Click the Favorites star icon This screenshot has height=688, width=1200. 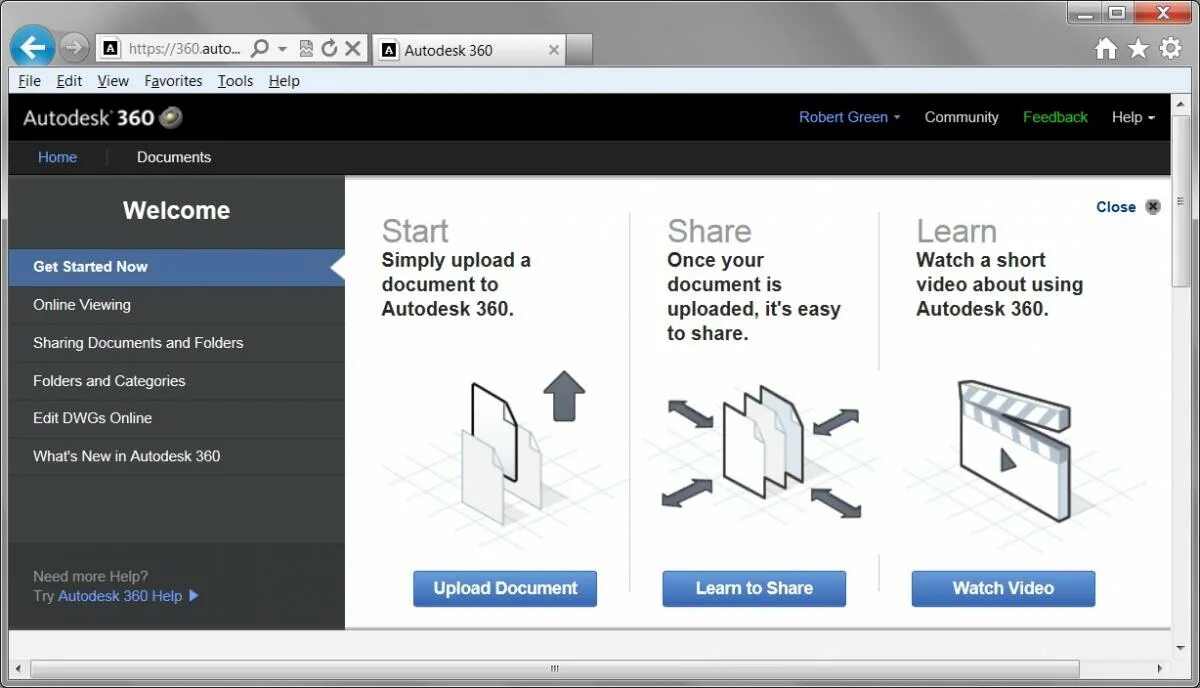(x=1138, y=49)
